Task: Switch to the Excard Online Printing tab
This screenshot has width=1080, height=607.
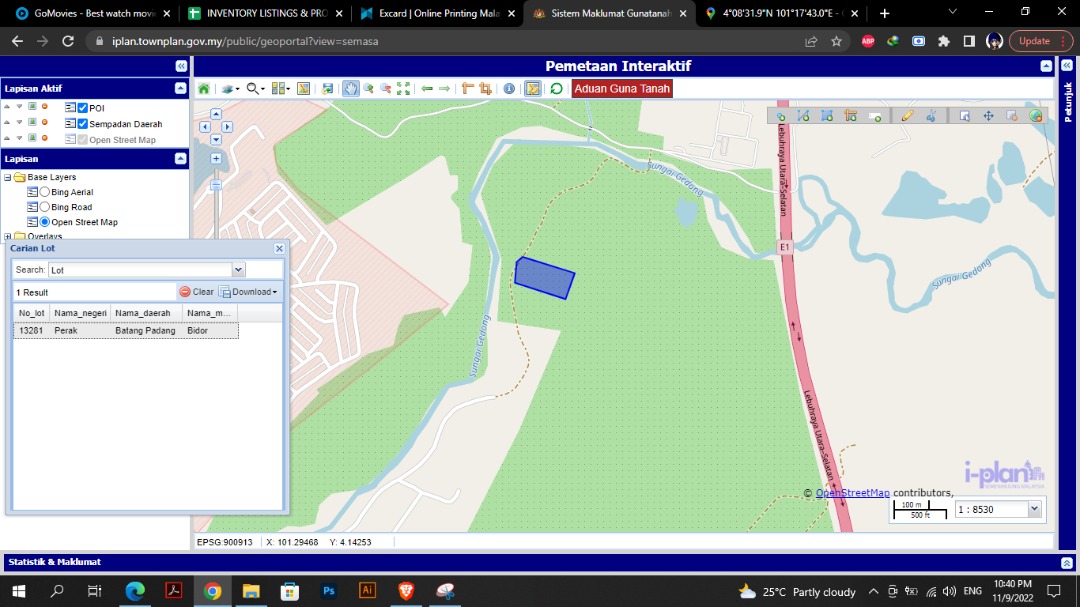Action: [436, 13]
